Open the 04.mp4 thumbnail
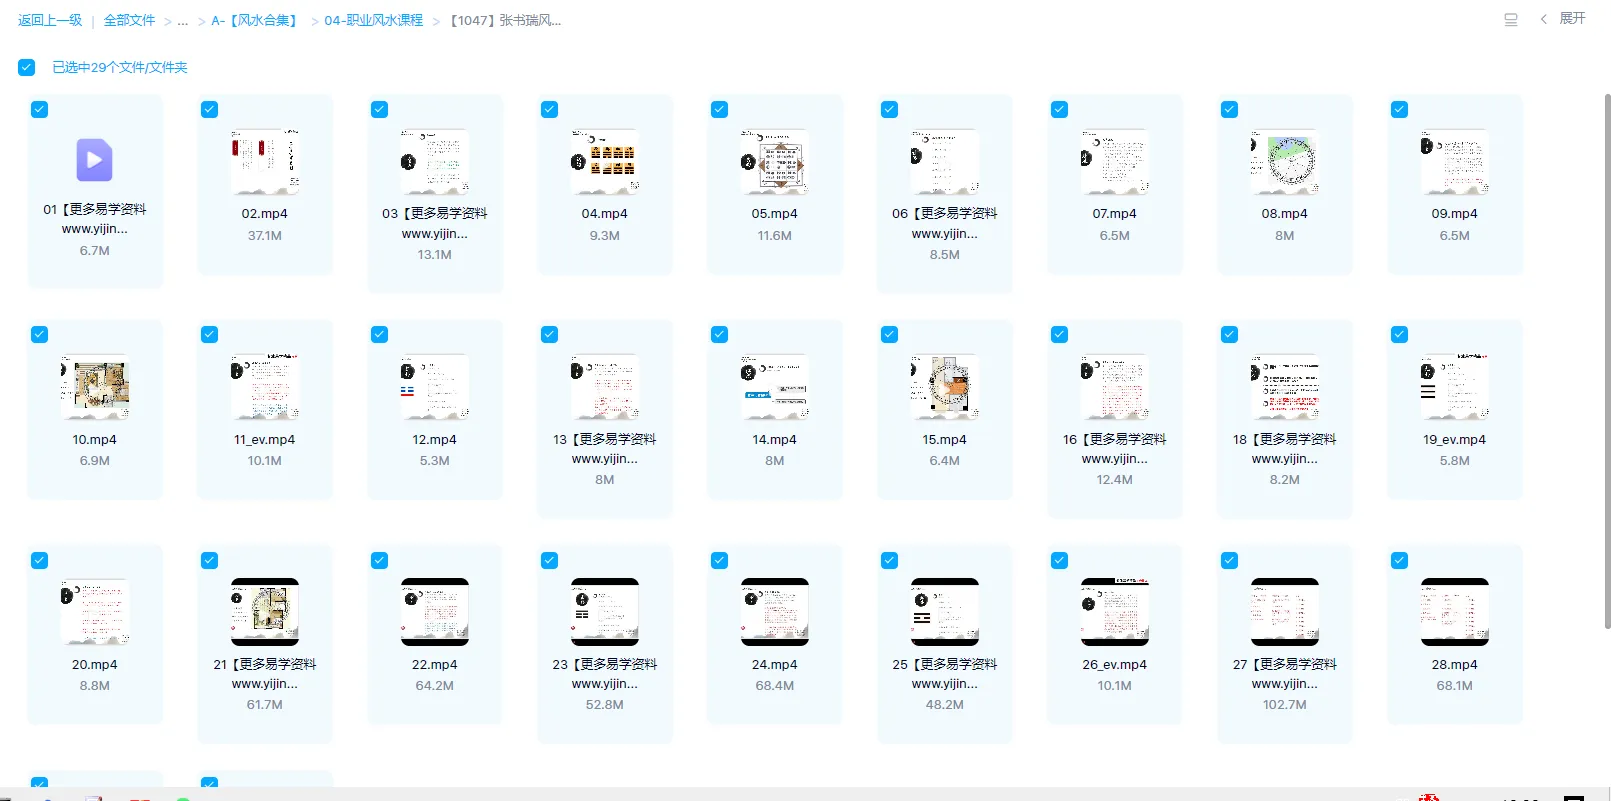The width and height of the screenshot is (1611, 801). 605,161
